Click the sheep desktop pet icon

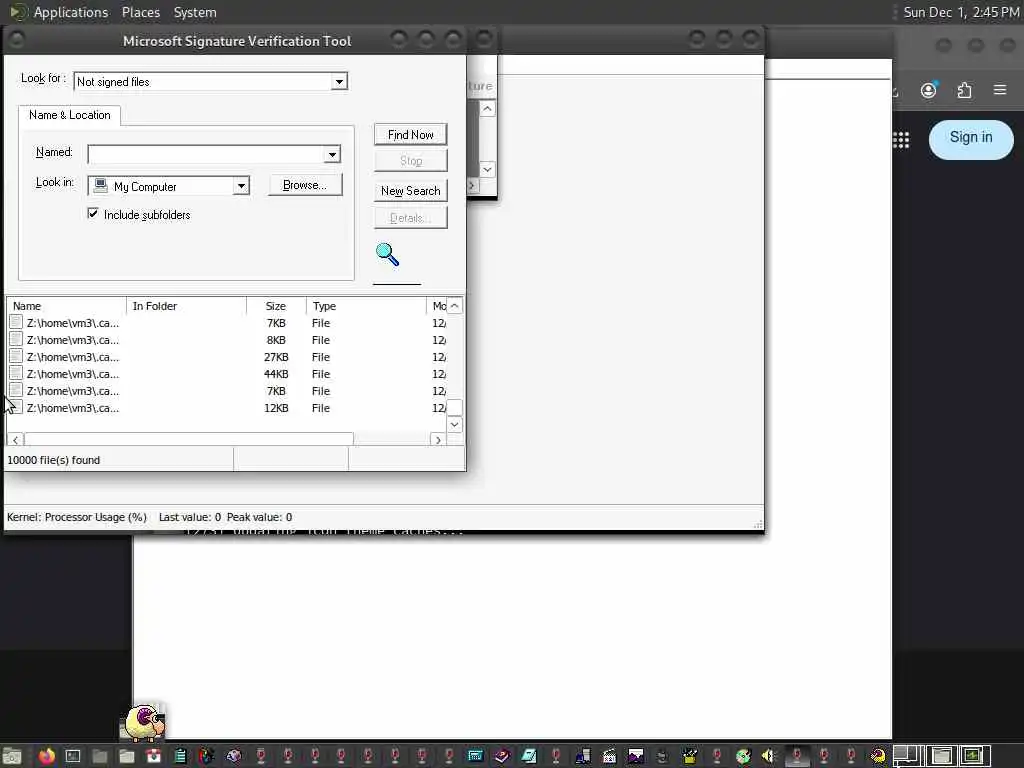[x=144, y=722]
